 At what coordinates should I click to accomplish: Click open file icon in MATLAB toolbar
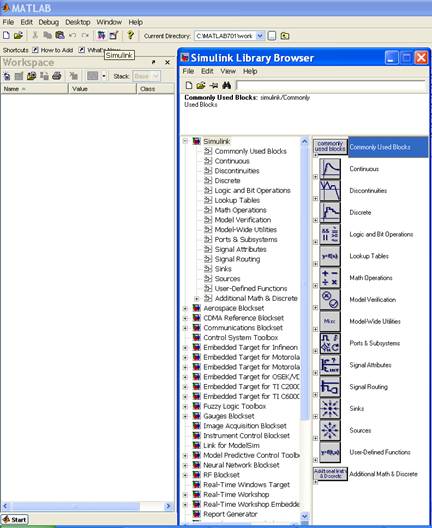[18, 35]
